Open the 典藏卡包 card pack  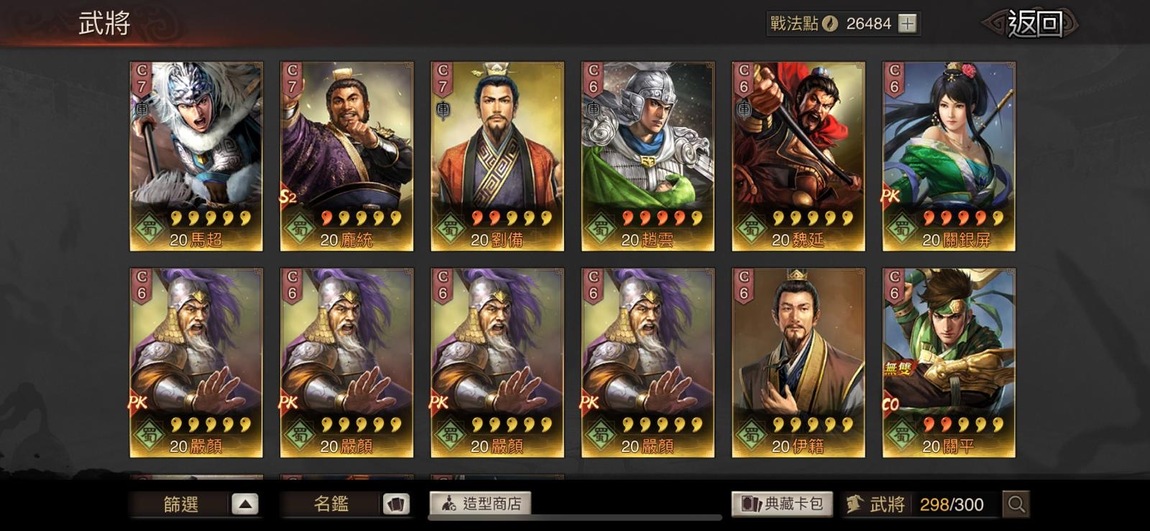tap(782, 504)
